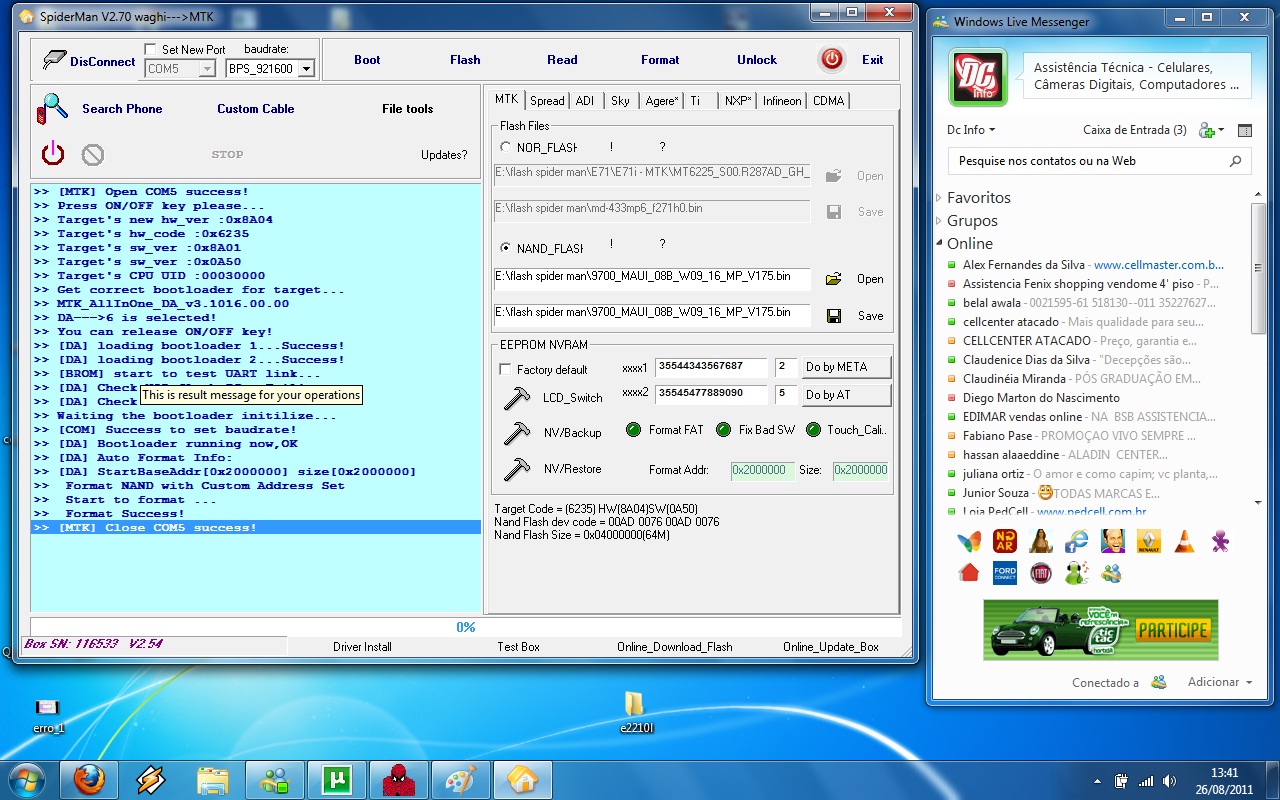Screen dimensions: 1280x800
Task: Click the red Exit power icon
Action: pyautogui.click(x=832, y=59)
